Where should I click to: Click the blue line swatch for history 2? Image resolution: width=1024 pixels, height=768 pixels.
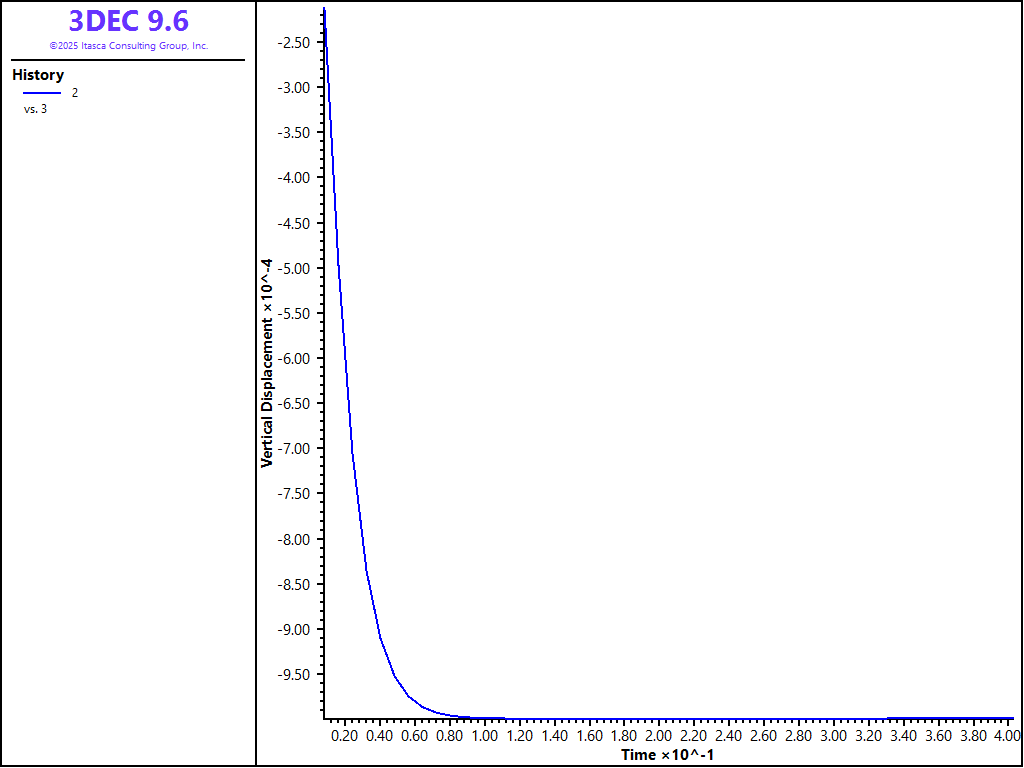pyautogui.click(x=42, y=93)
